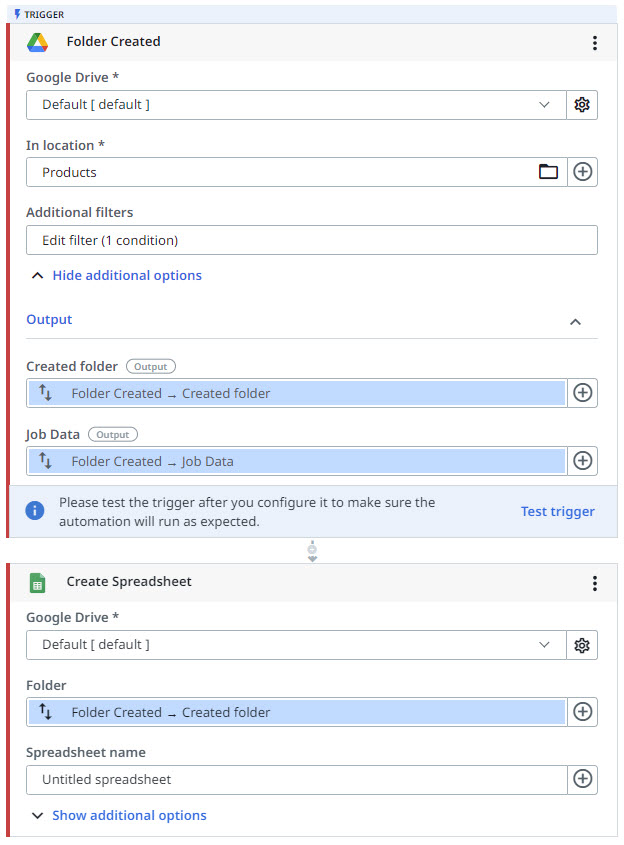Click plus button next to In location
This screenshot has height=845, width=624.
(582, 172)
